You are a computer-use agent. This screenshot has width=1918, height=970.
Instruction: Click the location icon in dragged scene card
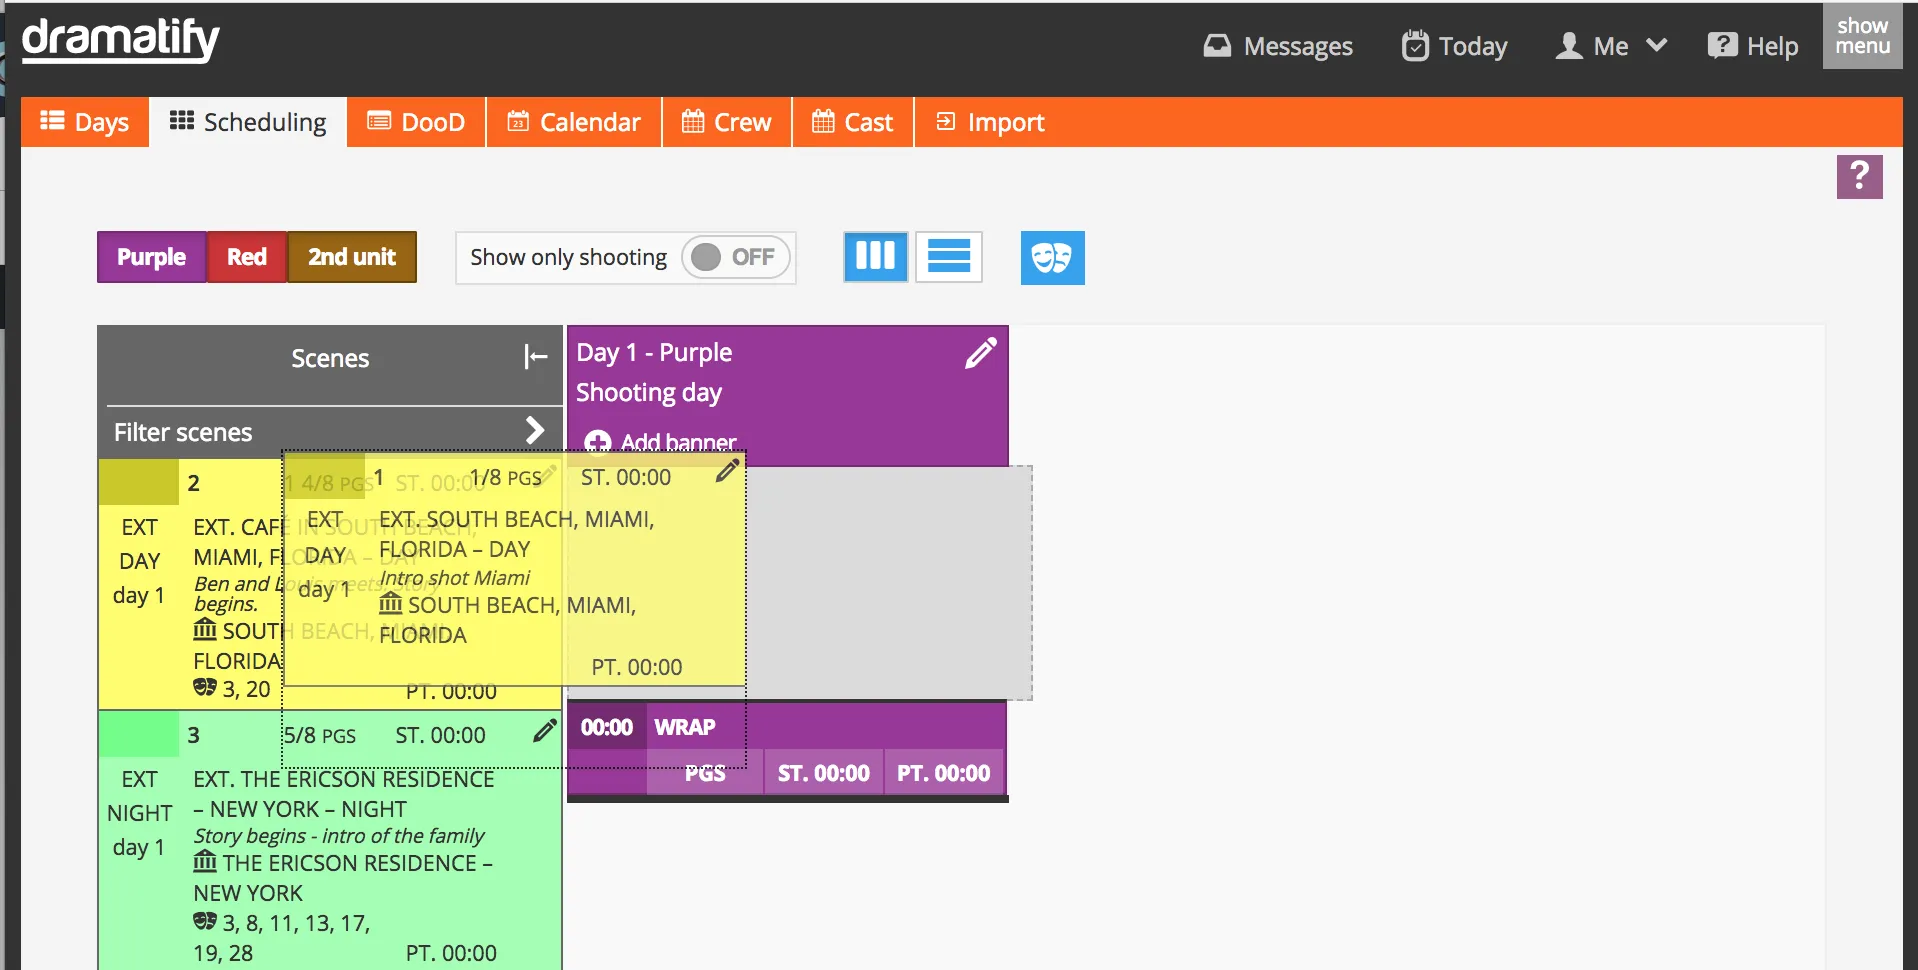[391, 603]
